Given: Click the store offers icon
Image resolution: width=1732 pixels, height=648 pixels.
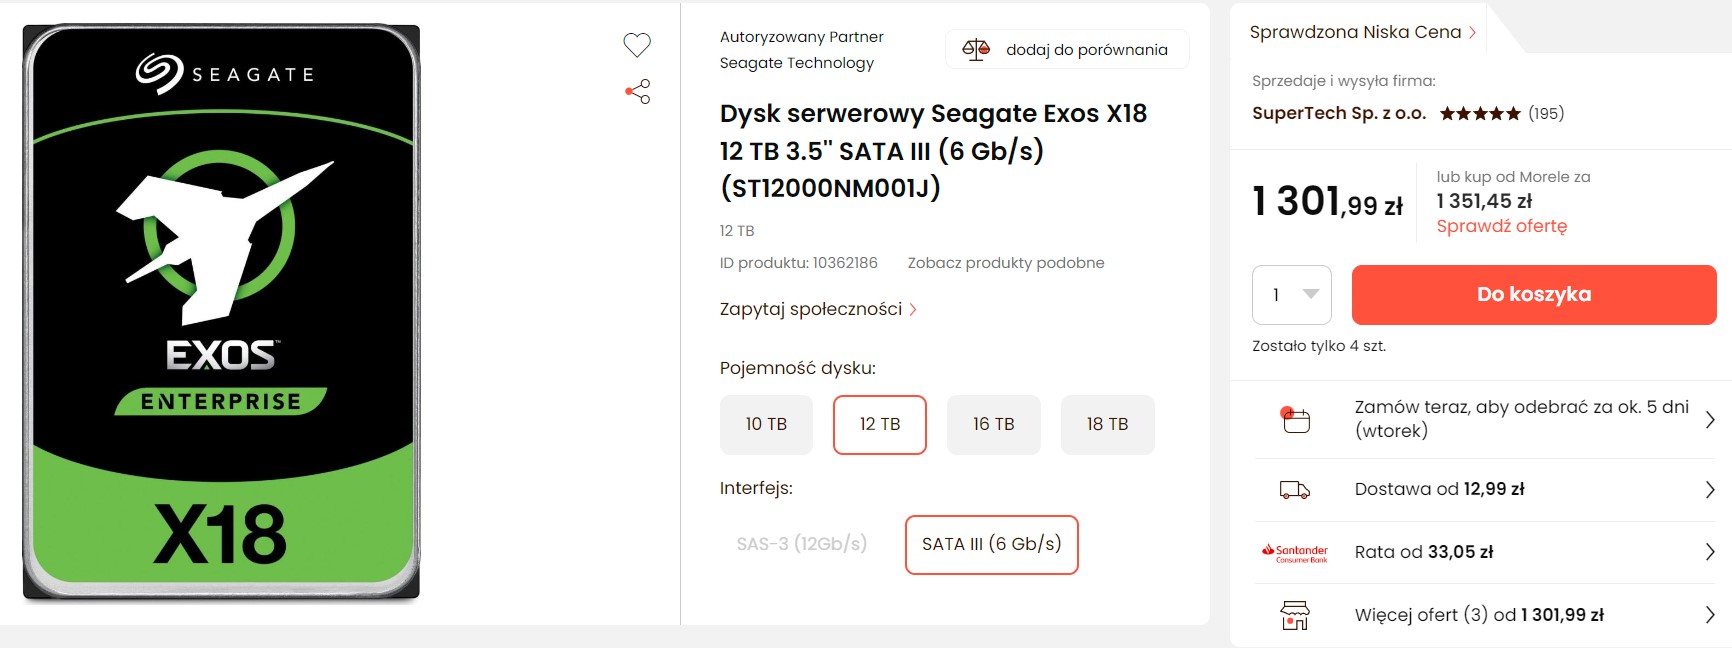Looking at the screenshot, I should point(1295,615).
